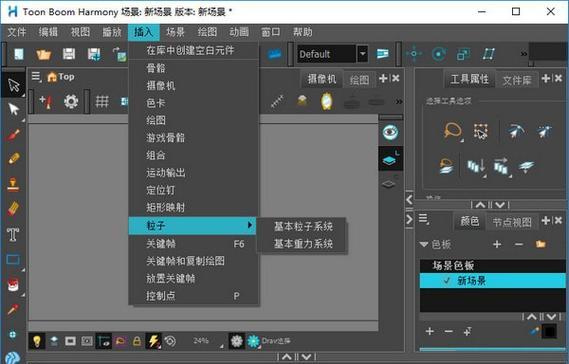Screen dimensions: 569x364
Task: Select the 场景色板 palette list header
Action: (x=492, y=266)
